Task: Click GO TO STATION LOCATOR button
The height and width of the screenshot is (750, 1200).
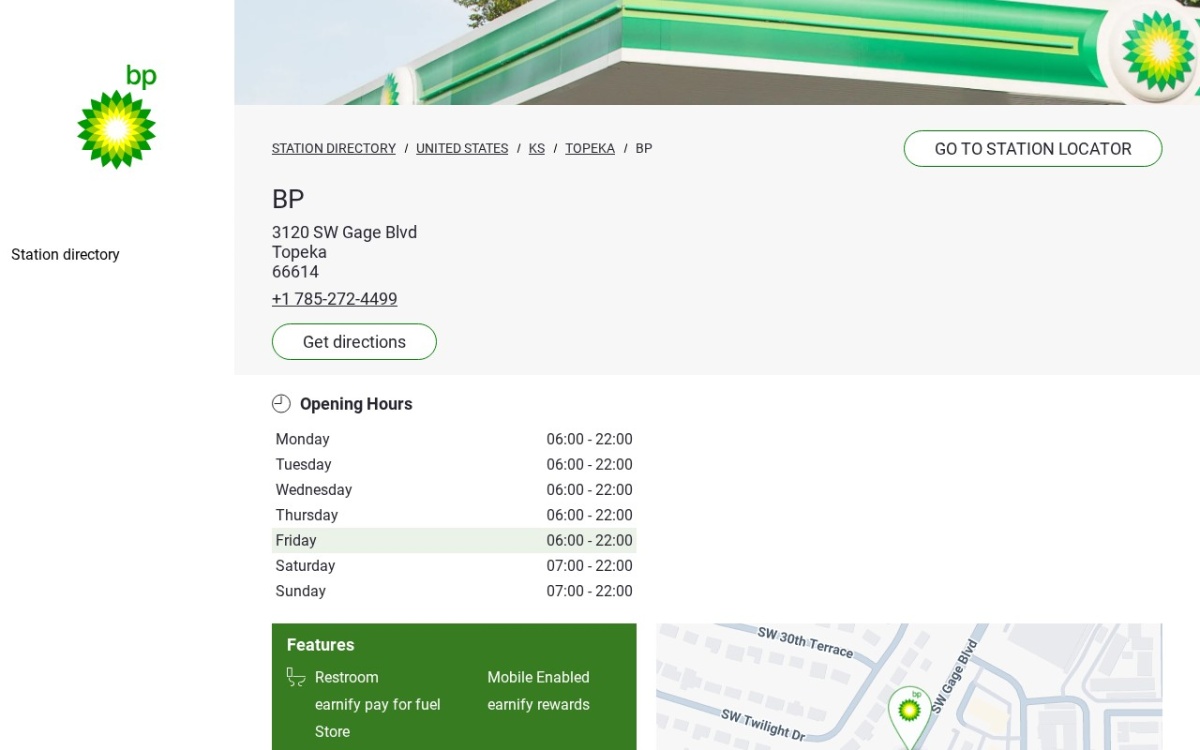Action: [x=1033, y=149]
